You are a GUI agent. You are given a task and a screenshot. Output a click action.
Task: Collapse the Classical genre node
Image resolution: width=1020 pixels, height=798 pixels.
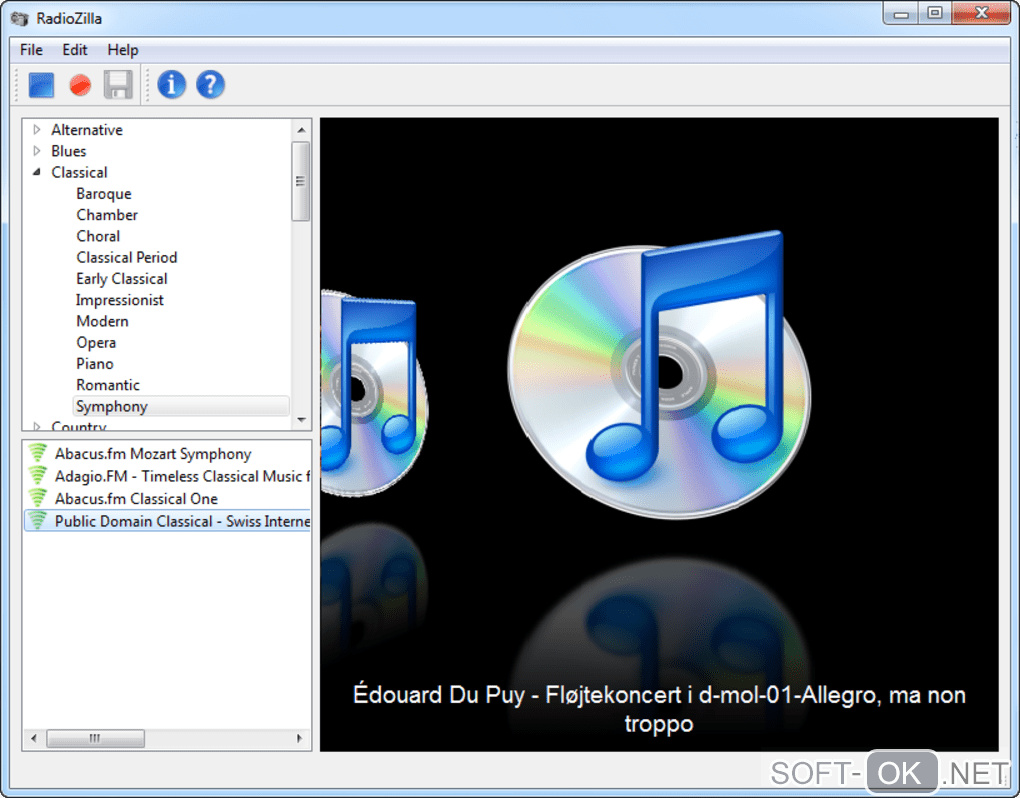(37, 172)
